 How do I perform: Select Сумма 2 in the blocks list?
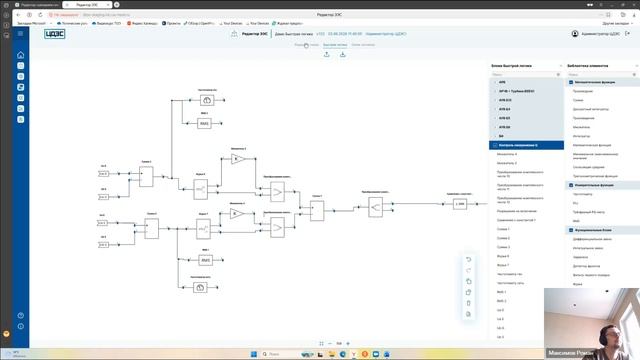click(503, 238)
